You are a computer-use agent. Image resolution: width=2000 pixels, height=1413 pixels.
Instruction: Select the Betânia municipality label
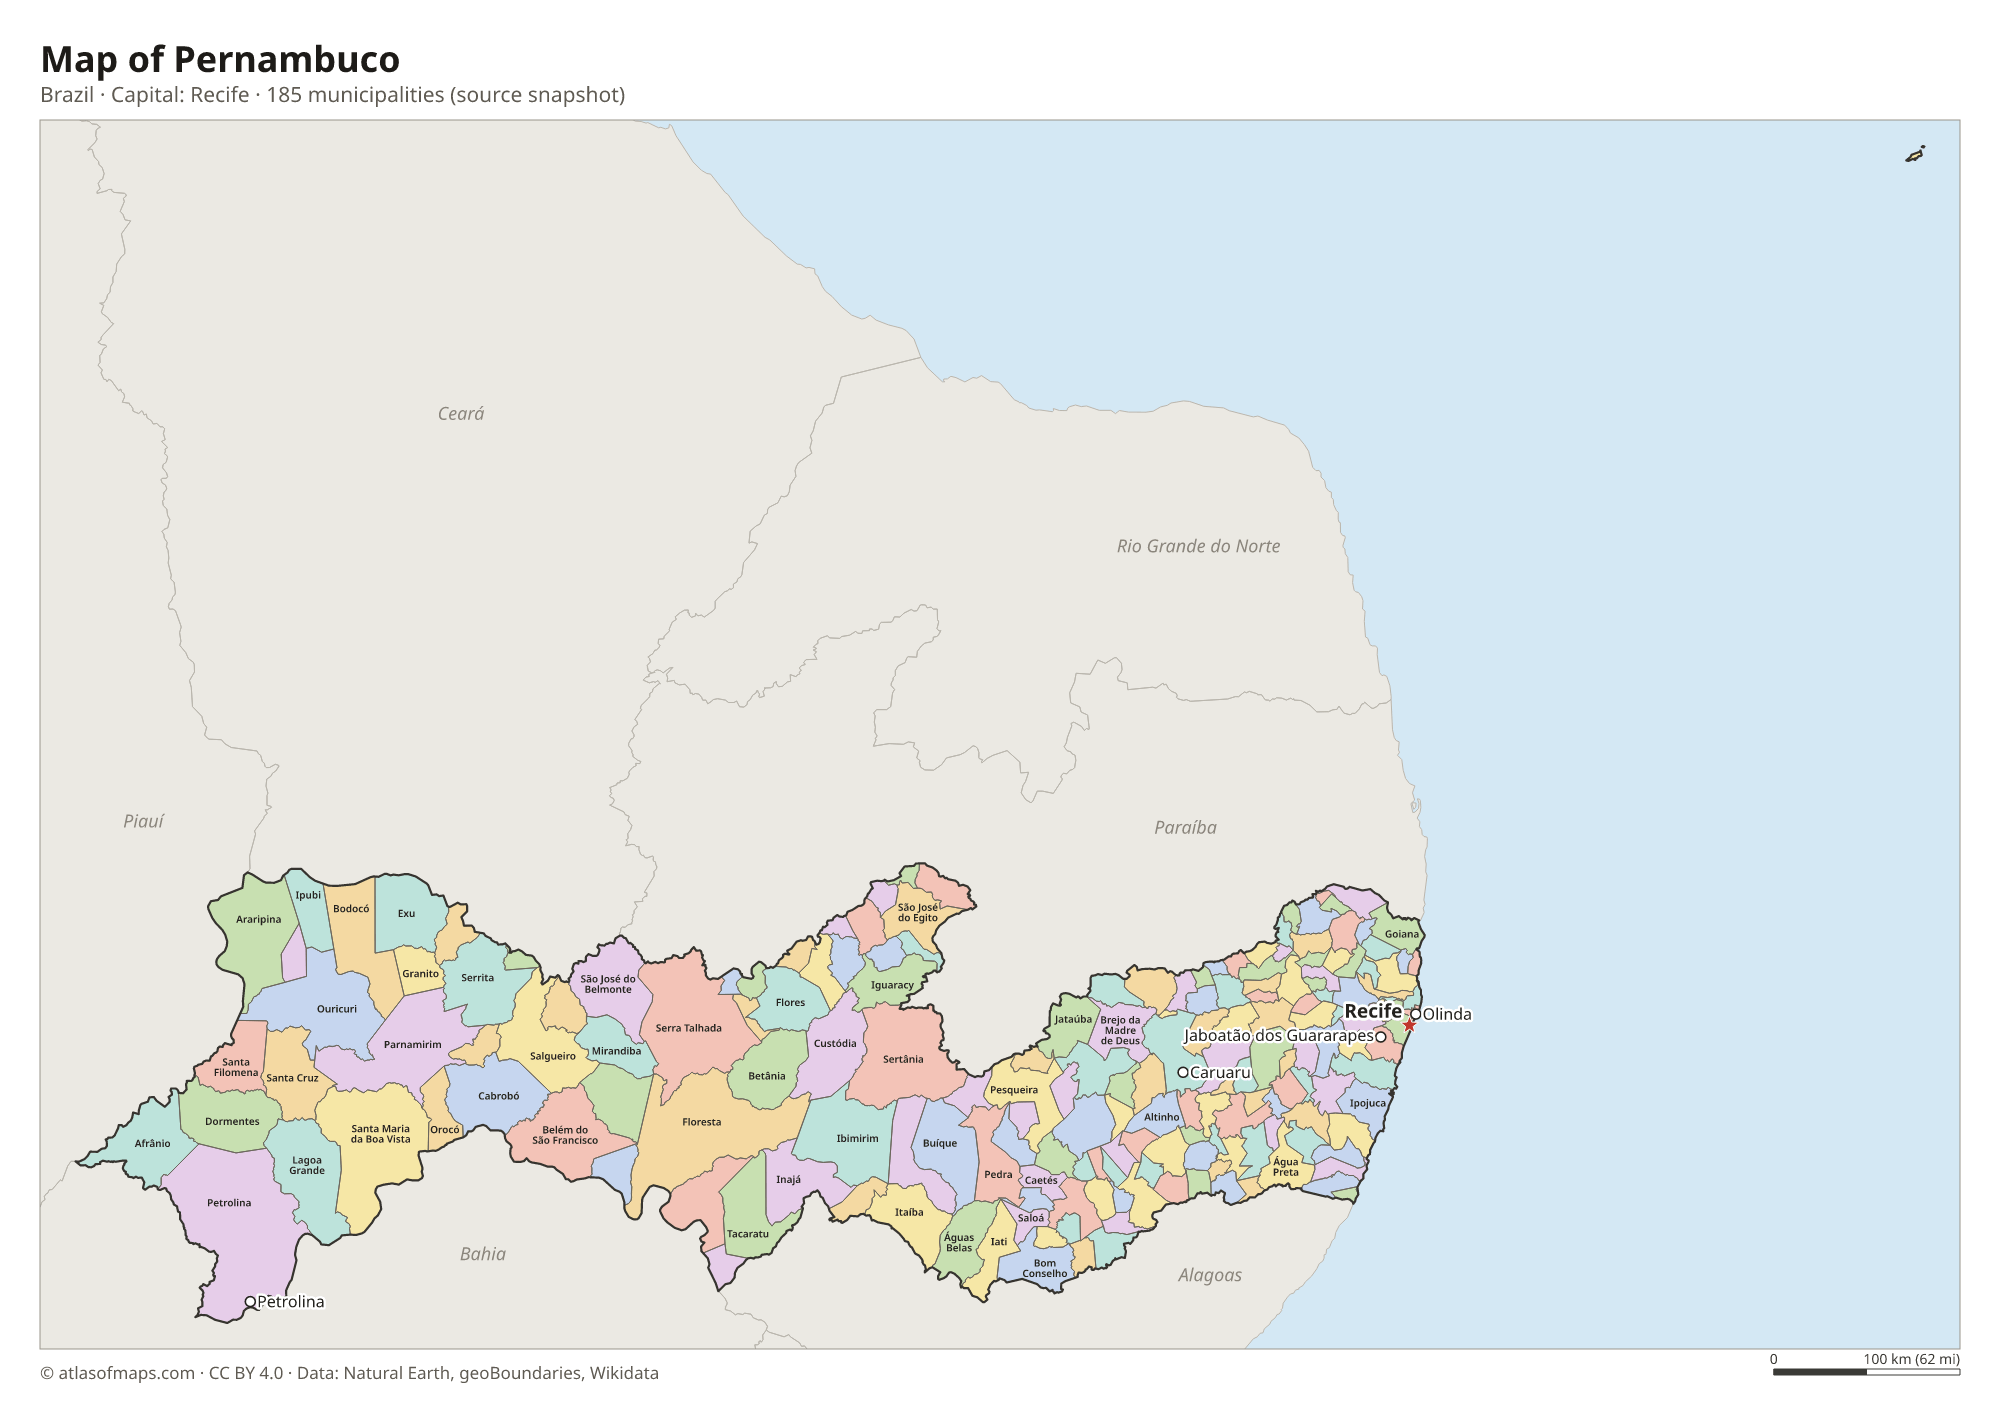click(x=767, y=1076)
